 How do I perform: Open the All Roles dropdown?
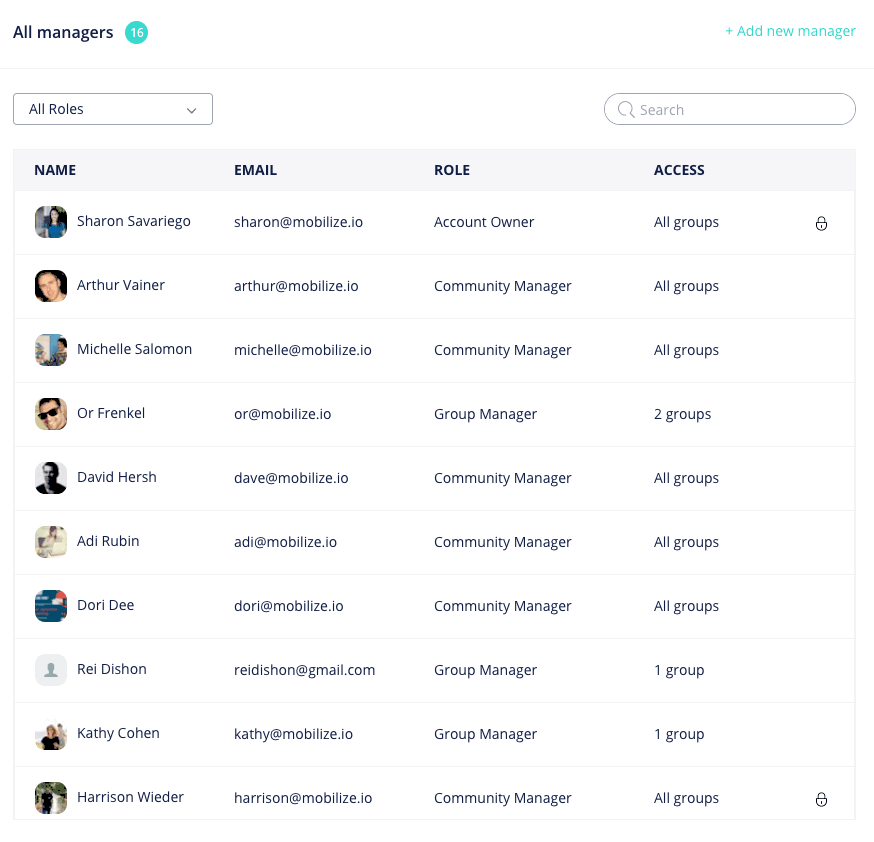(x=113, y=109)
